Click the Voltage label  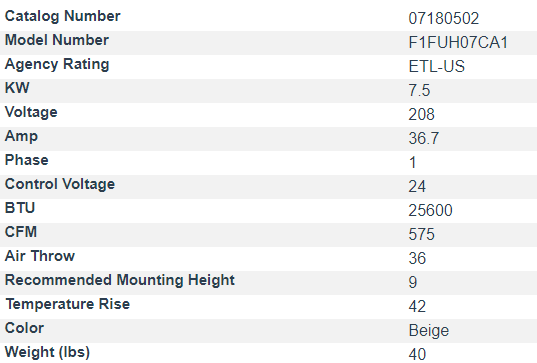pyautogui.click(x=31, y=112)
